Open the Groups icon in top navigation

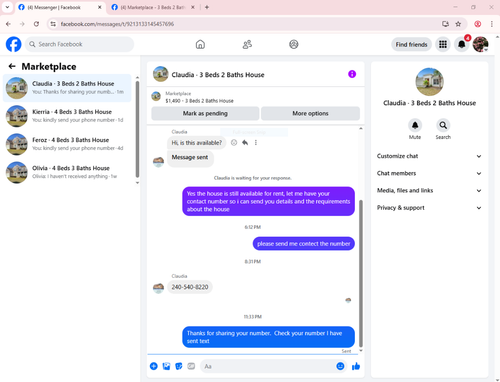pos(294,44)
